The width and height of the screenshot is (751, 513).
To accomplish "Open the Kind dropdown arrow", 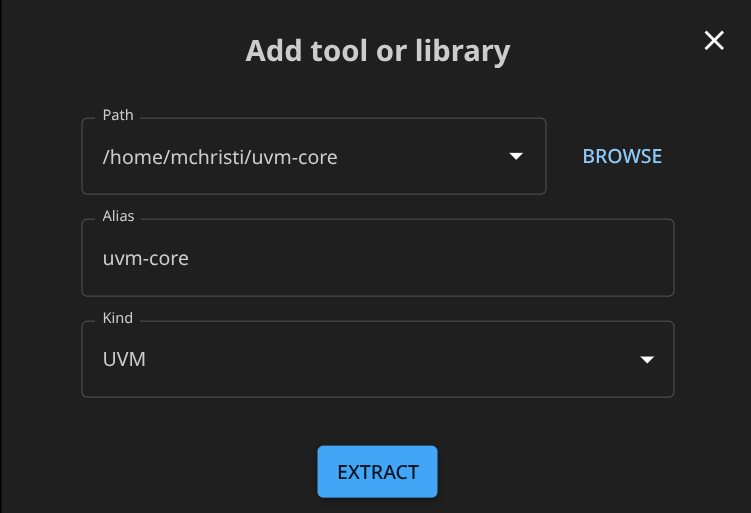I will pos(647,360).
